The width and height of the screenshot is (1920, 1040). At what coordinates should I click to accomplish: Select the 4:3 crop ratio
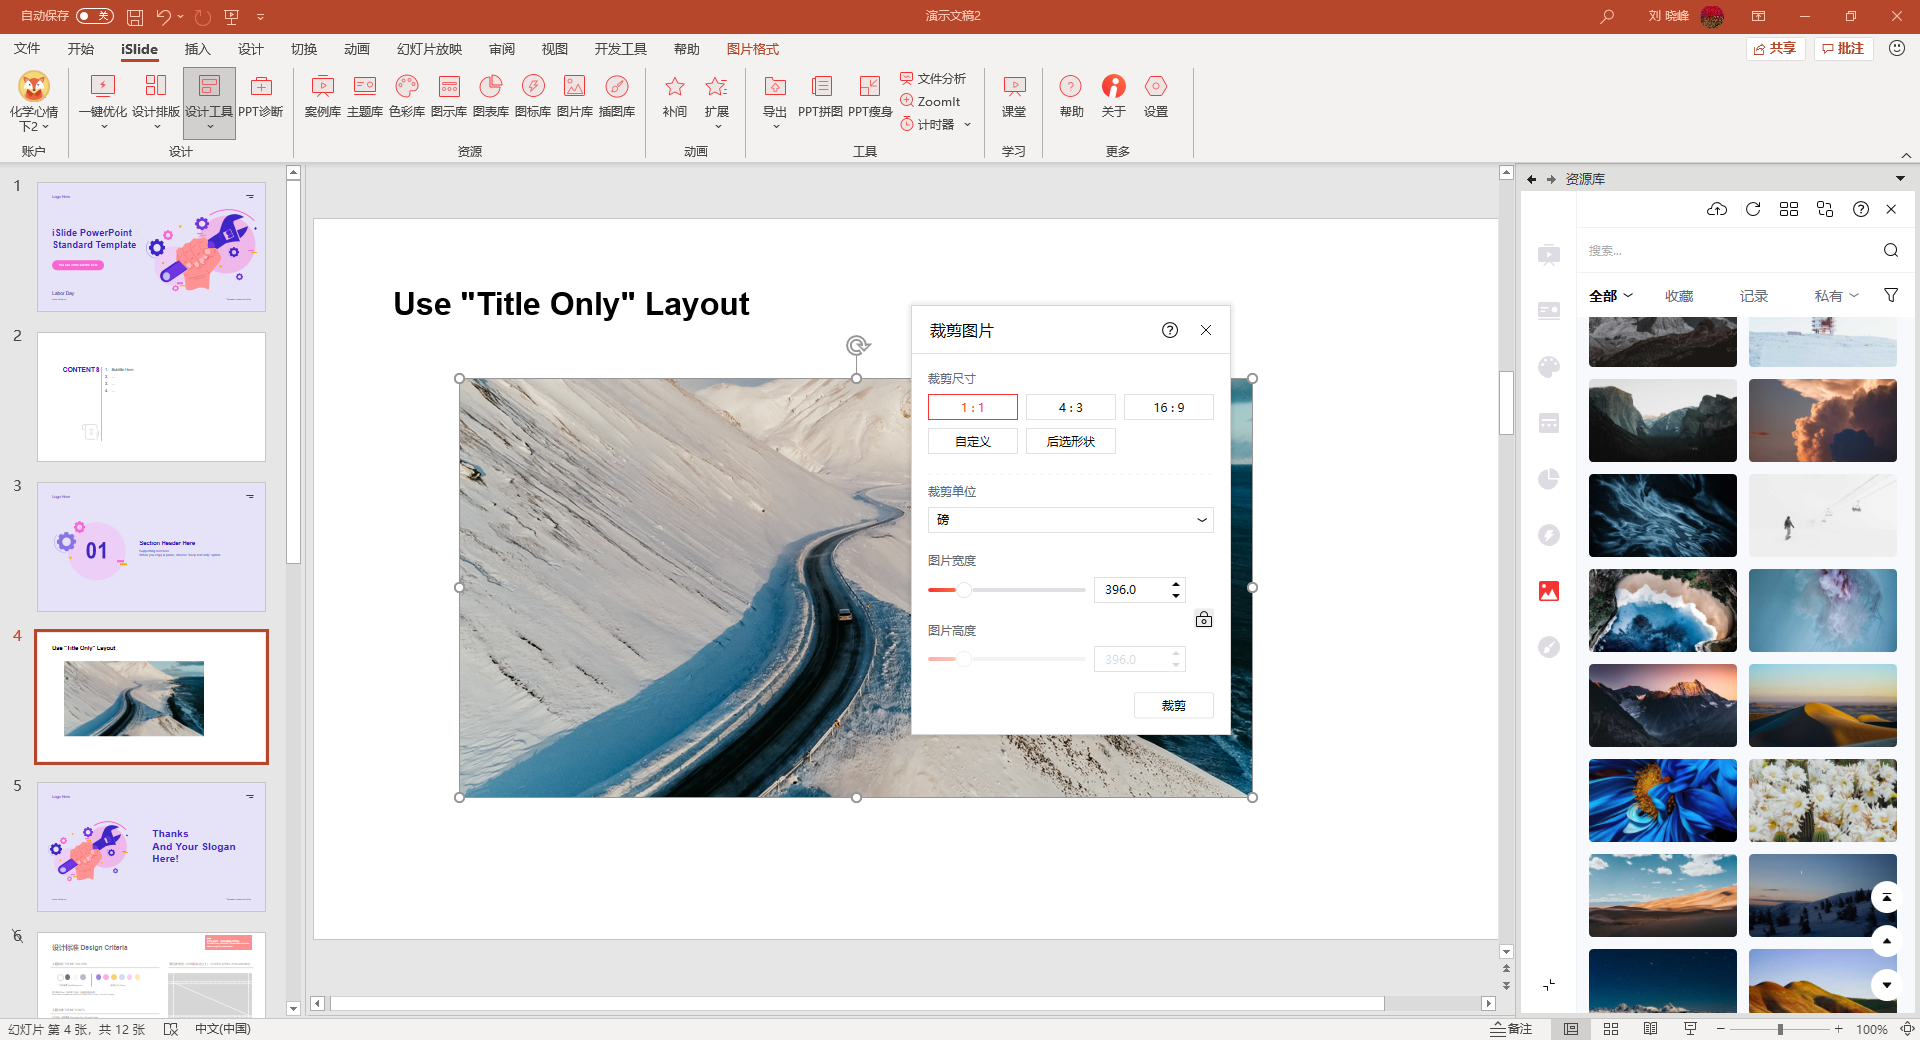[x=1071, y=407]
